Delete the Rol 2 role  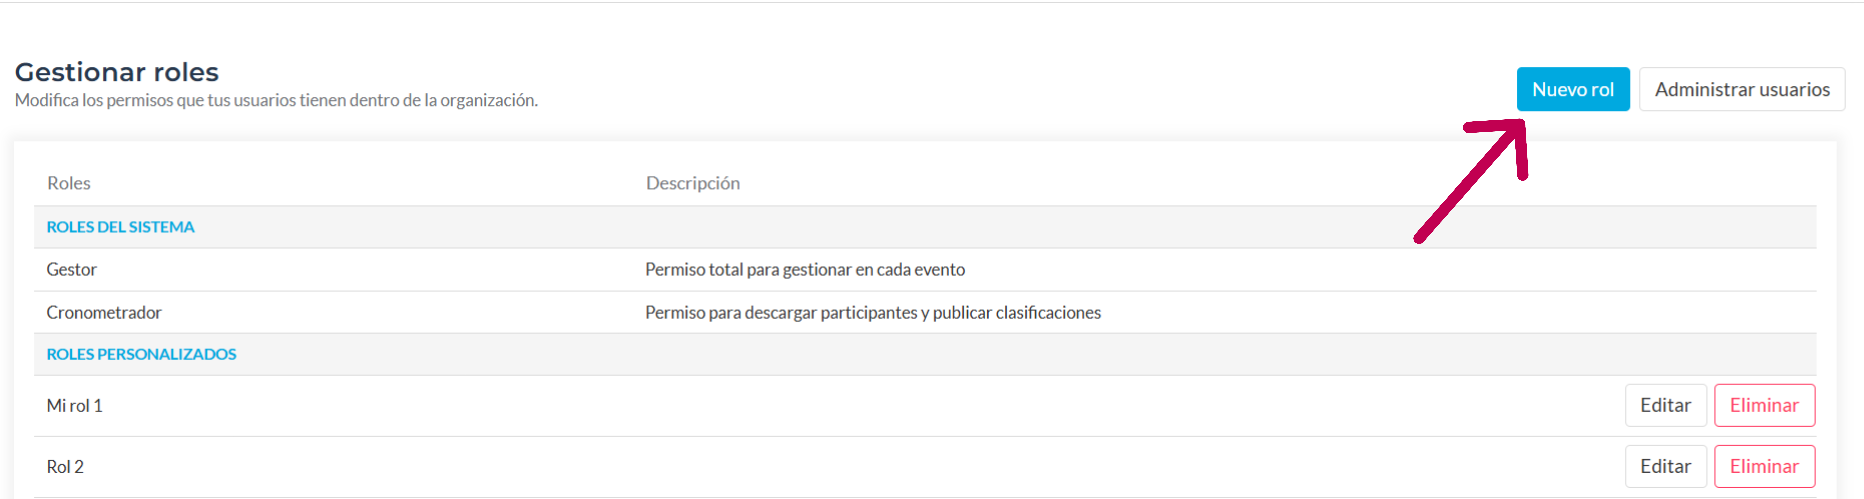(x=1764, y=466)
